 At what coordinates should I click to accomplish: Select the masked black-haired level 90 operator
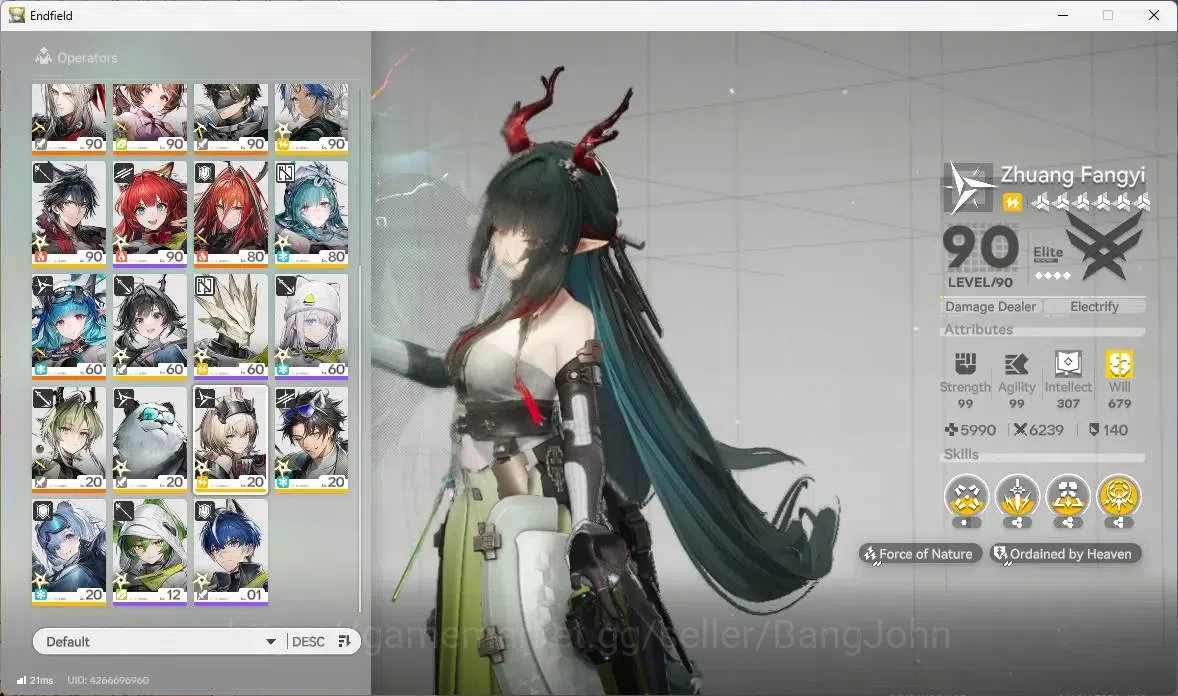231,118
